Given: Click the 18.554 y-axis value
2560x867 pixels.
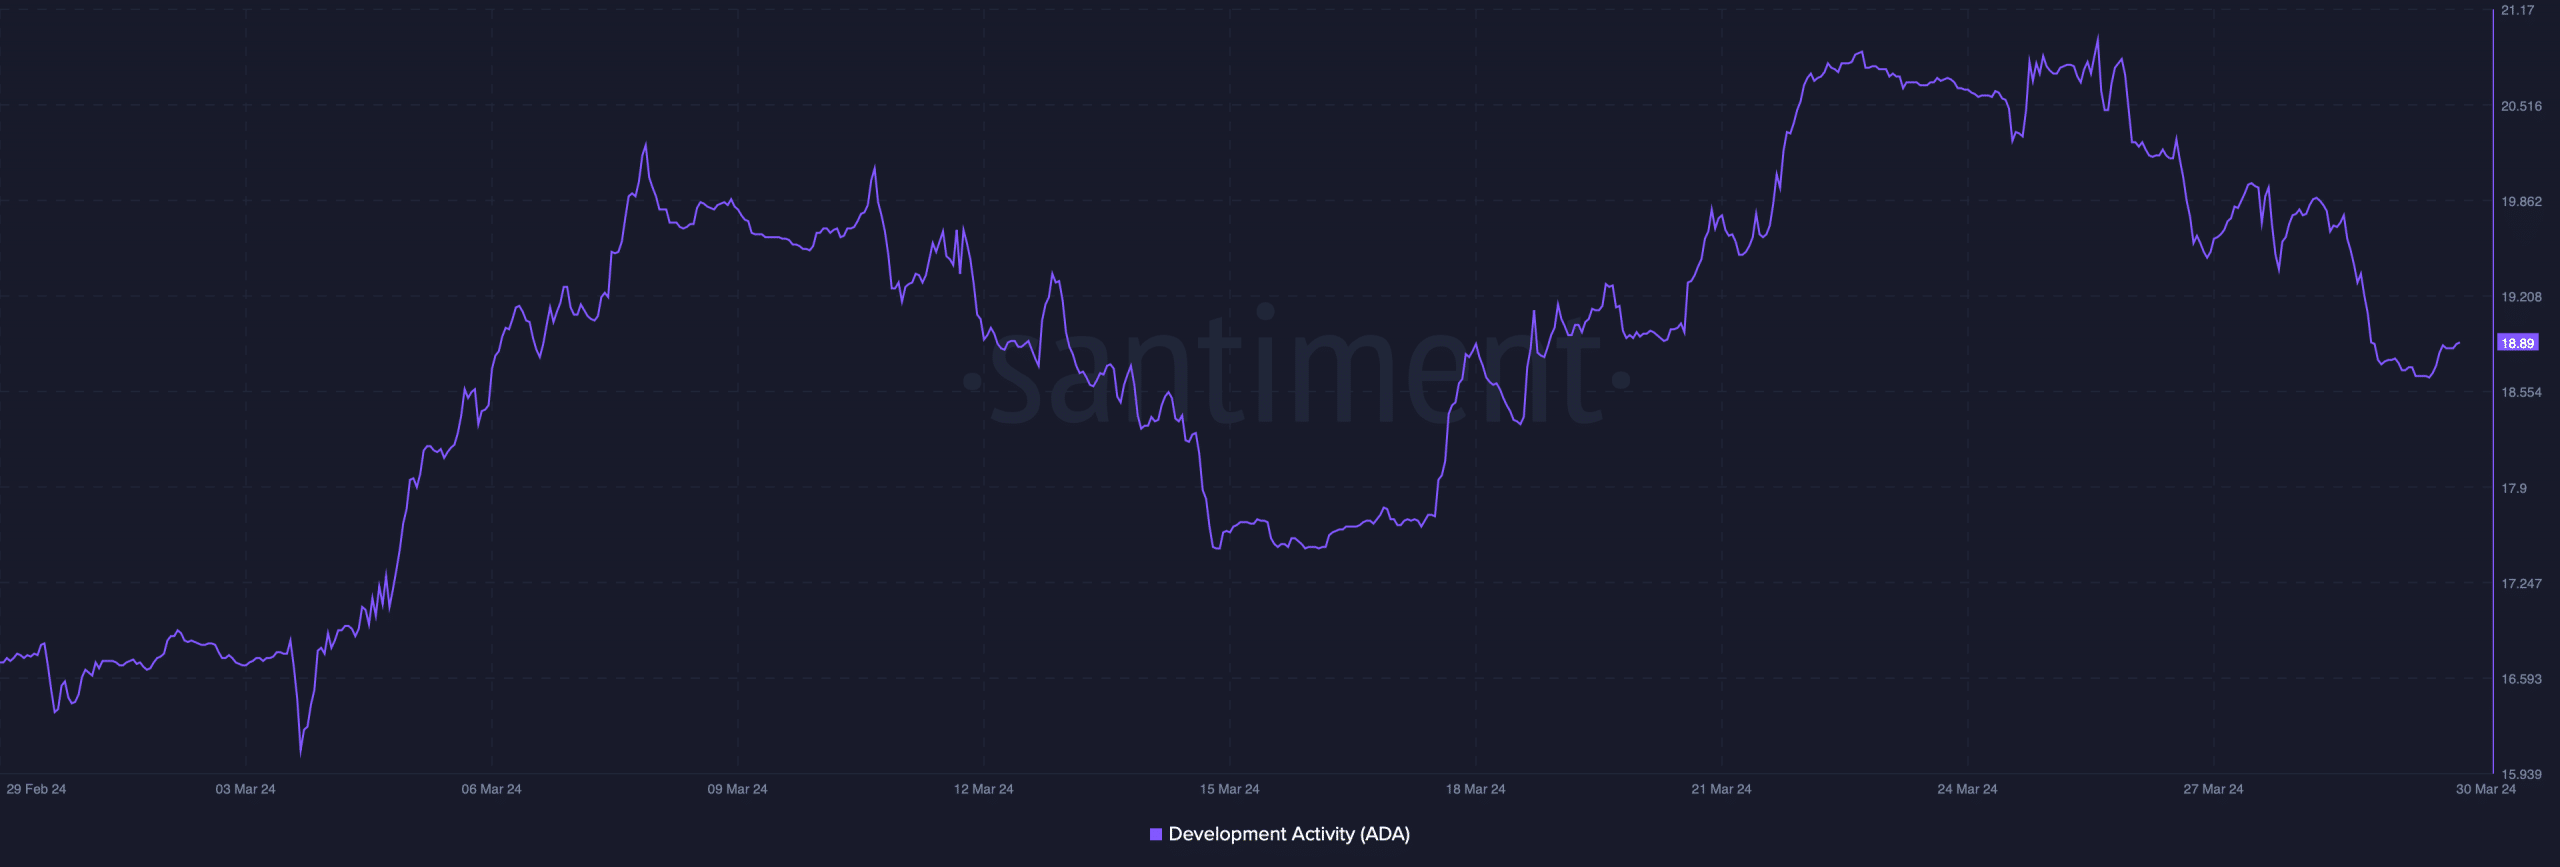Looking at the screenshot, I should click(x=2521, y=392).
